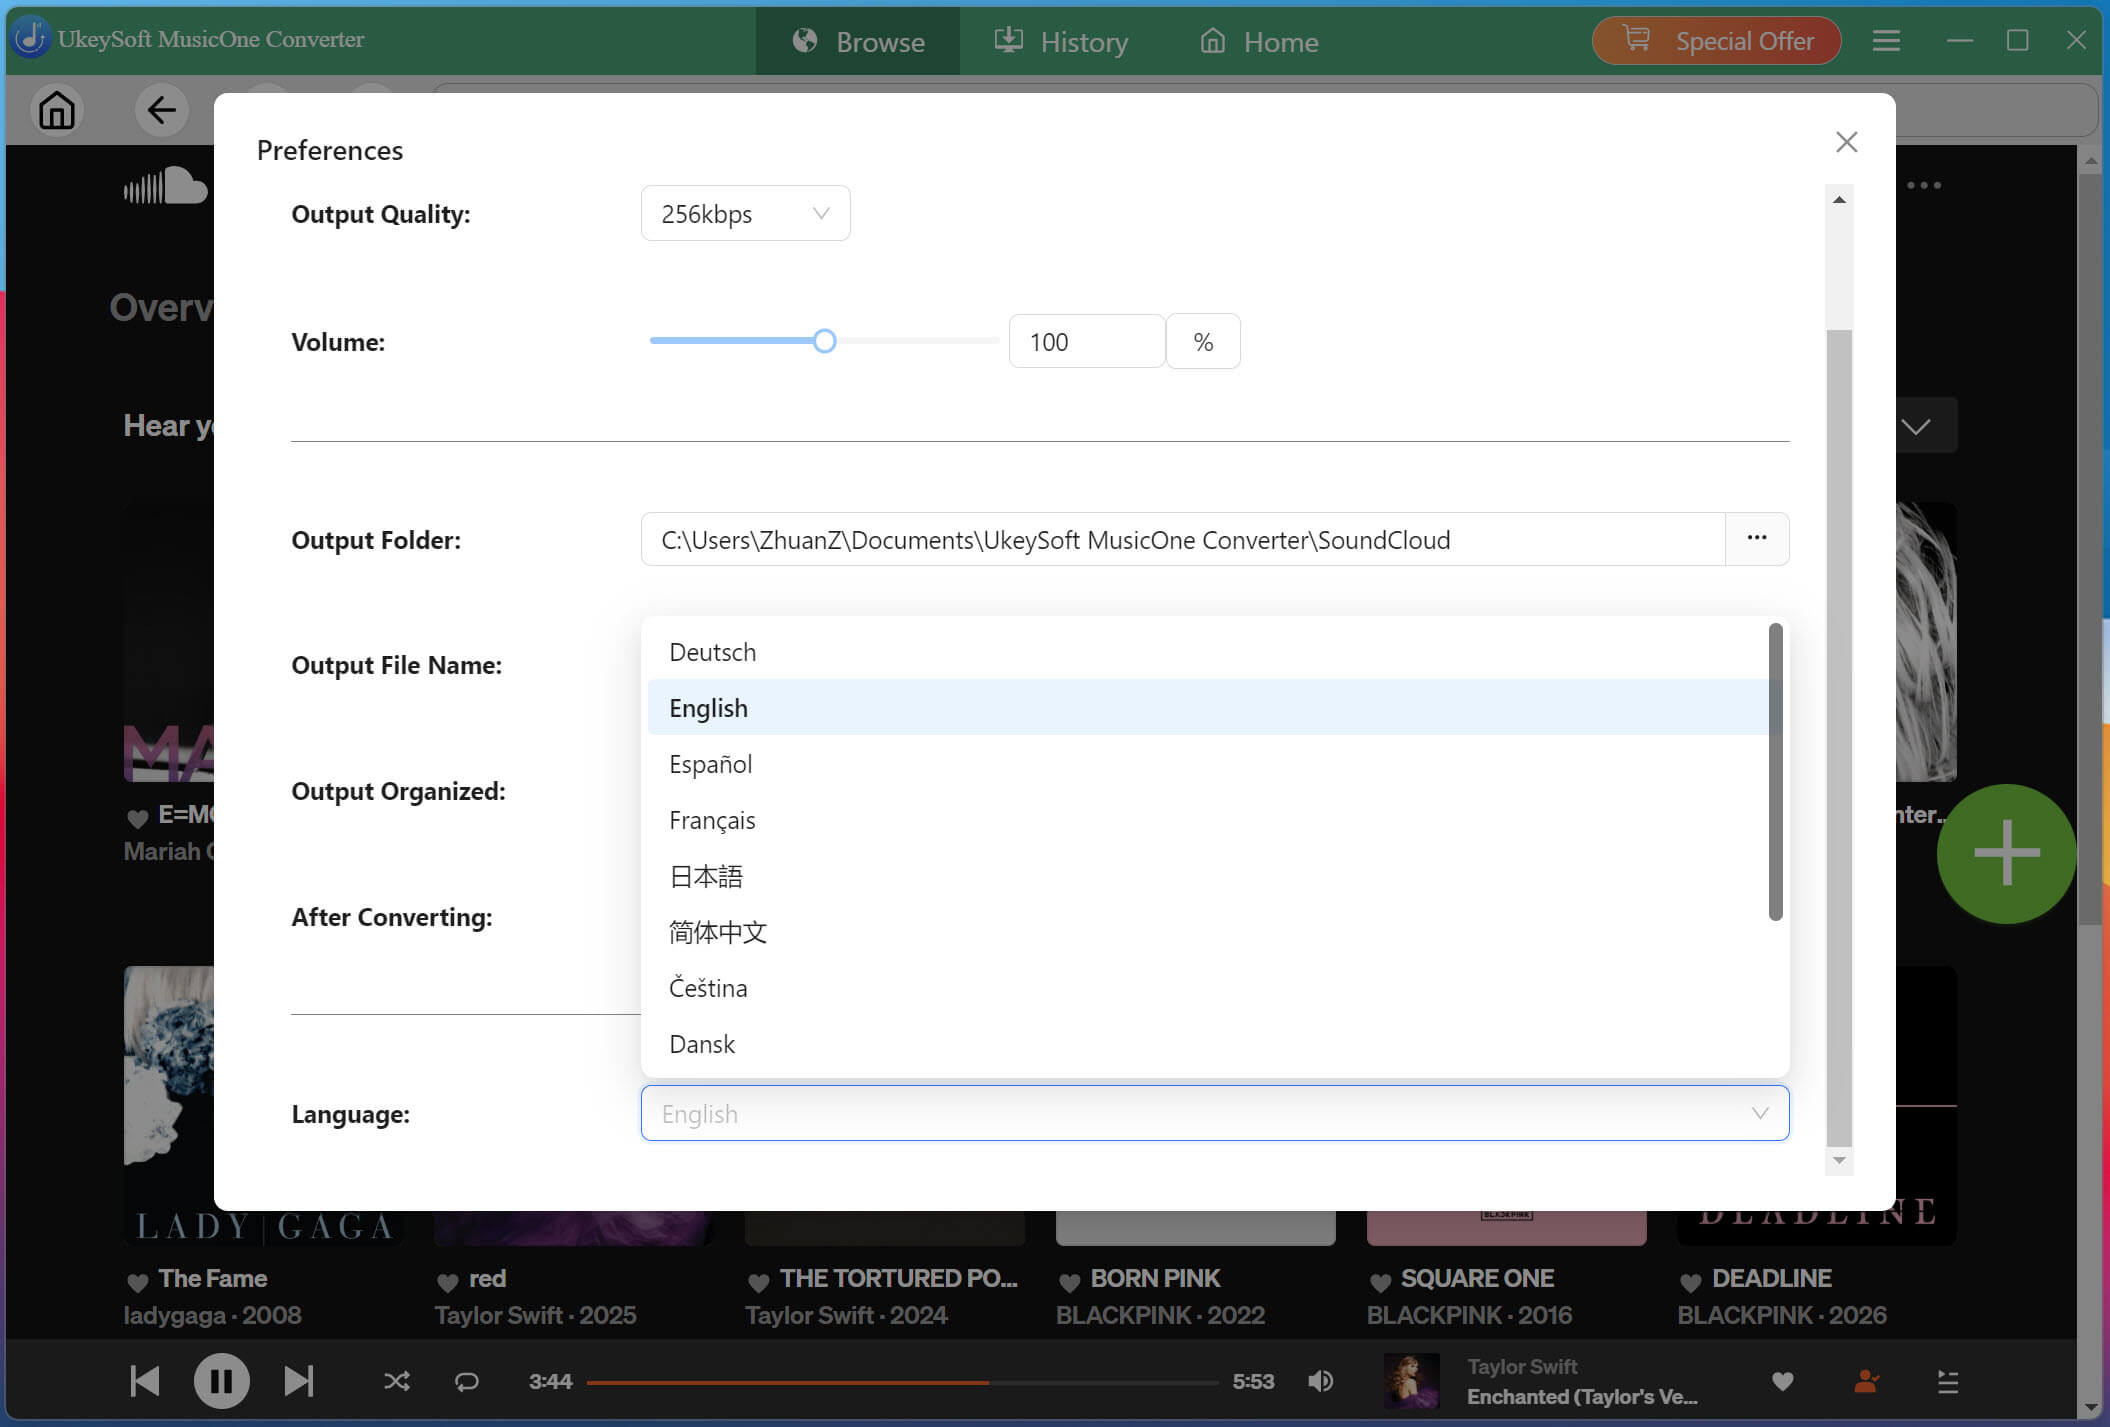Image resolution: width=2110 pixels, height=1427 pixels.
Task: Open the three-dots more menu
Action: pos(1923,185)
